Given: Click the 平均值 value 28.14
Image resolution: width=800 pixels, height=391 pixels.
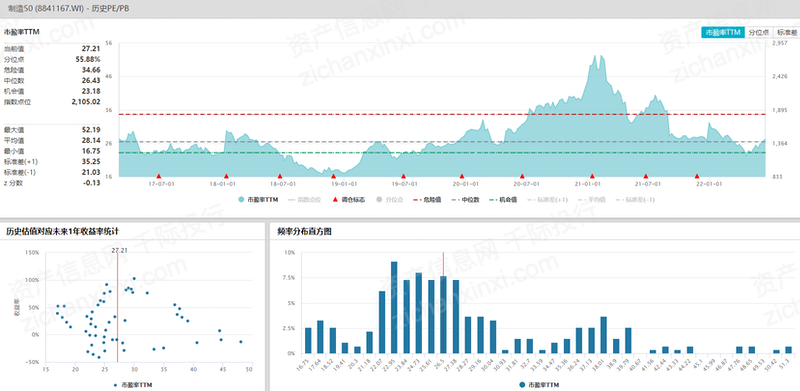Looking at the screenshot, I should tap(91, 140).
